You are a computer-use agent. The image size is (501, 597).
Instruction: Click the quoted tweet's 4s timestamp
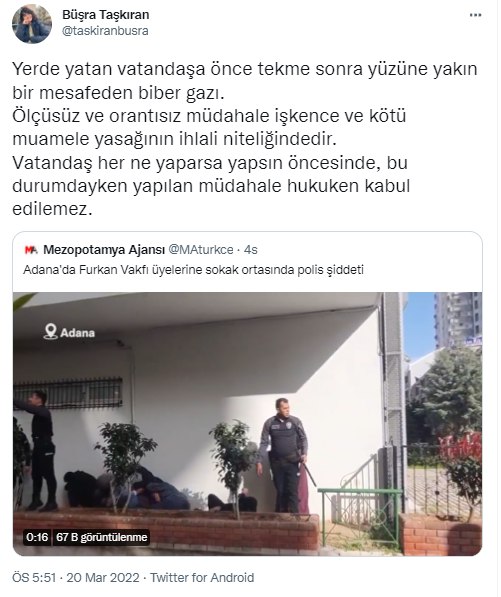point(250,250)
